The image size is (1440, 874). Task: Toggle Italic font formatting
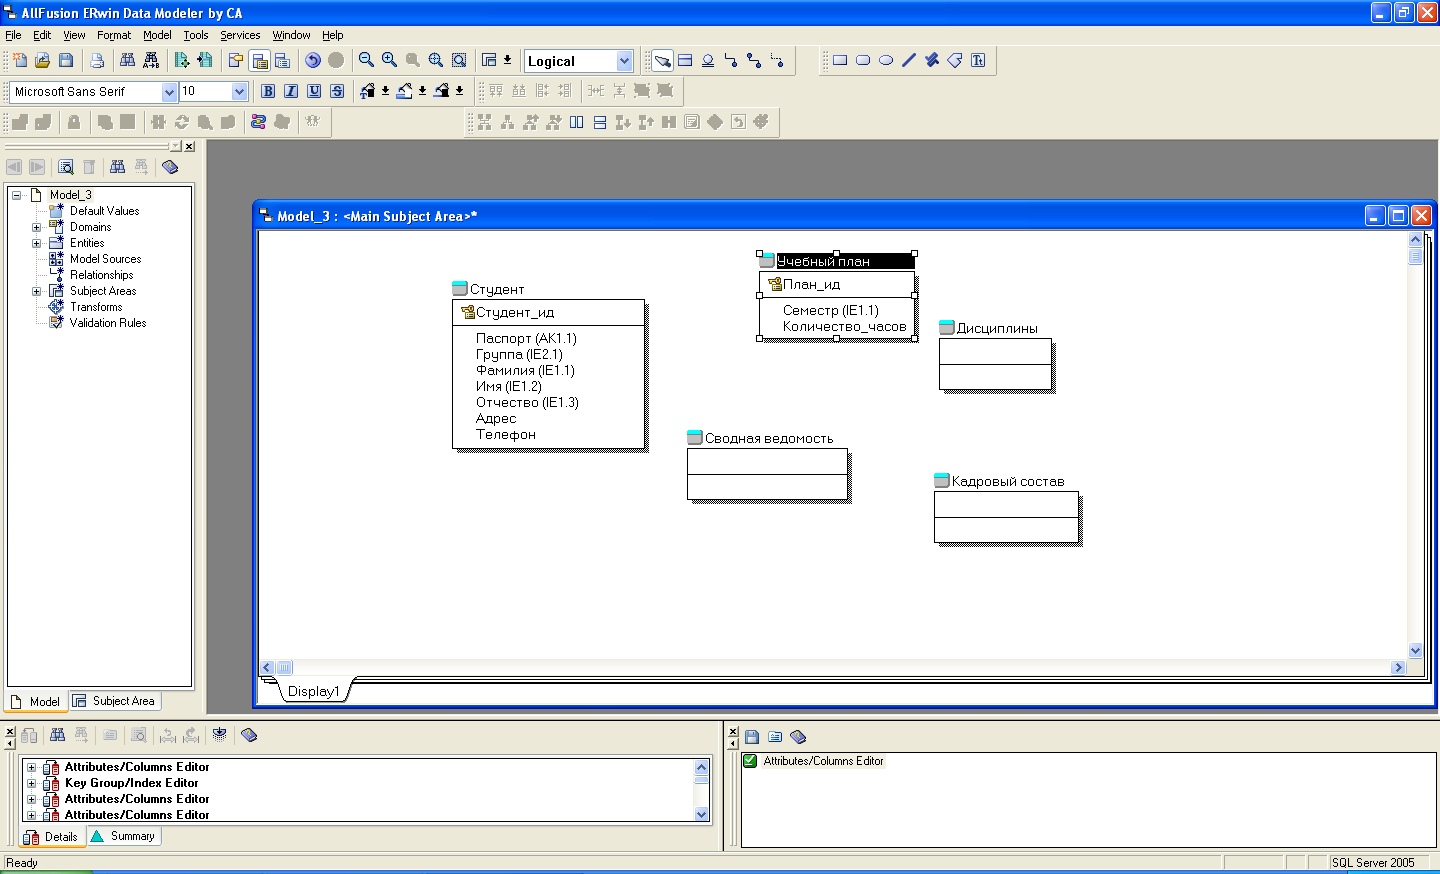click(x=291, y=91)
